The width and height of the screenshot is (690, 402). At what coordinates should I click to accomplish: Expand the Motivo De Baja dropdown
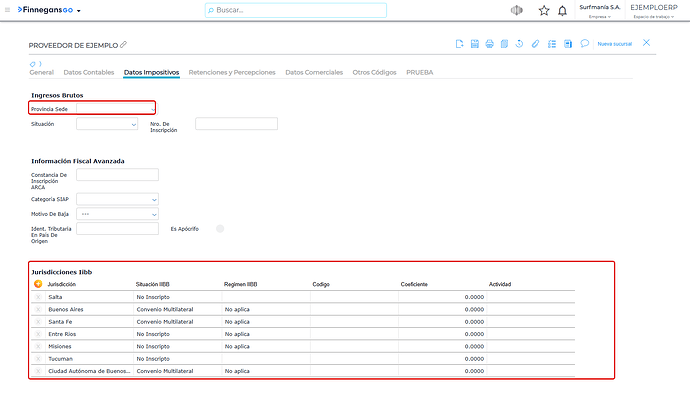pyautogui.click(x=154, y=215)
